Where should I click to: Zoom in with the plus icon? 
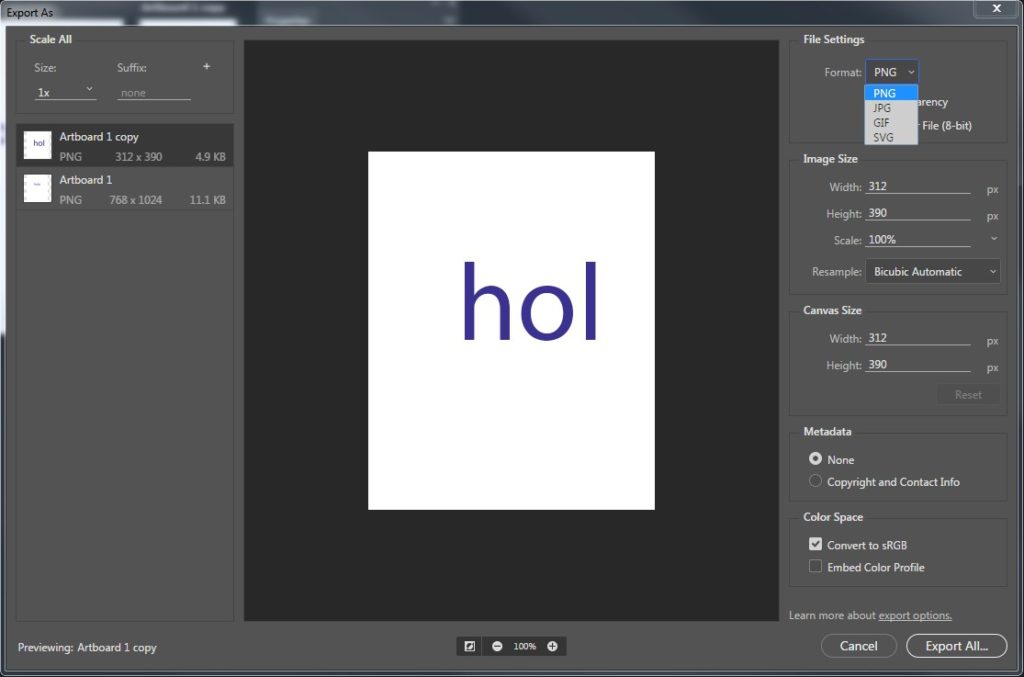point(552,646)
